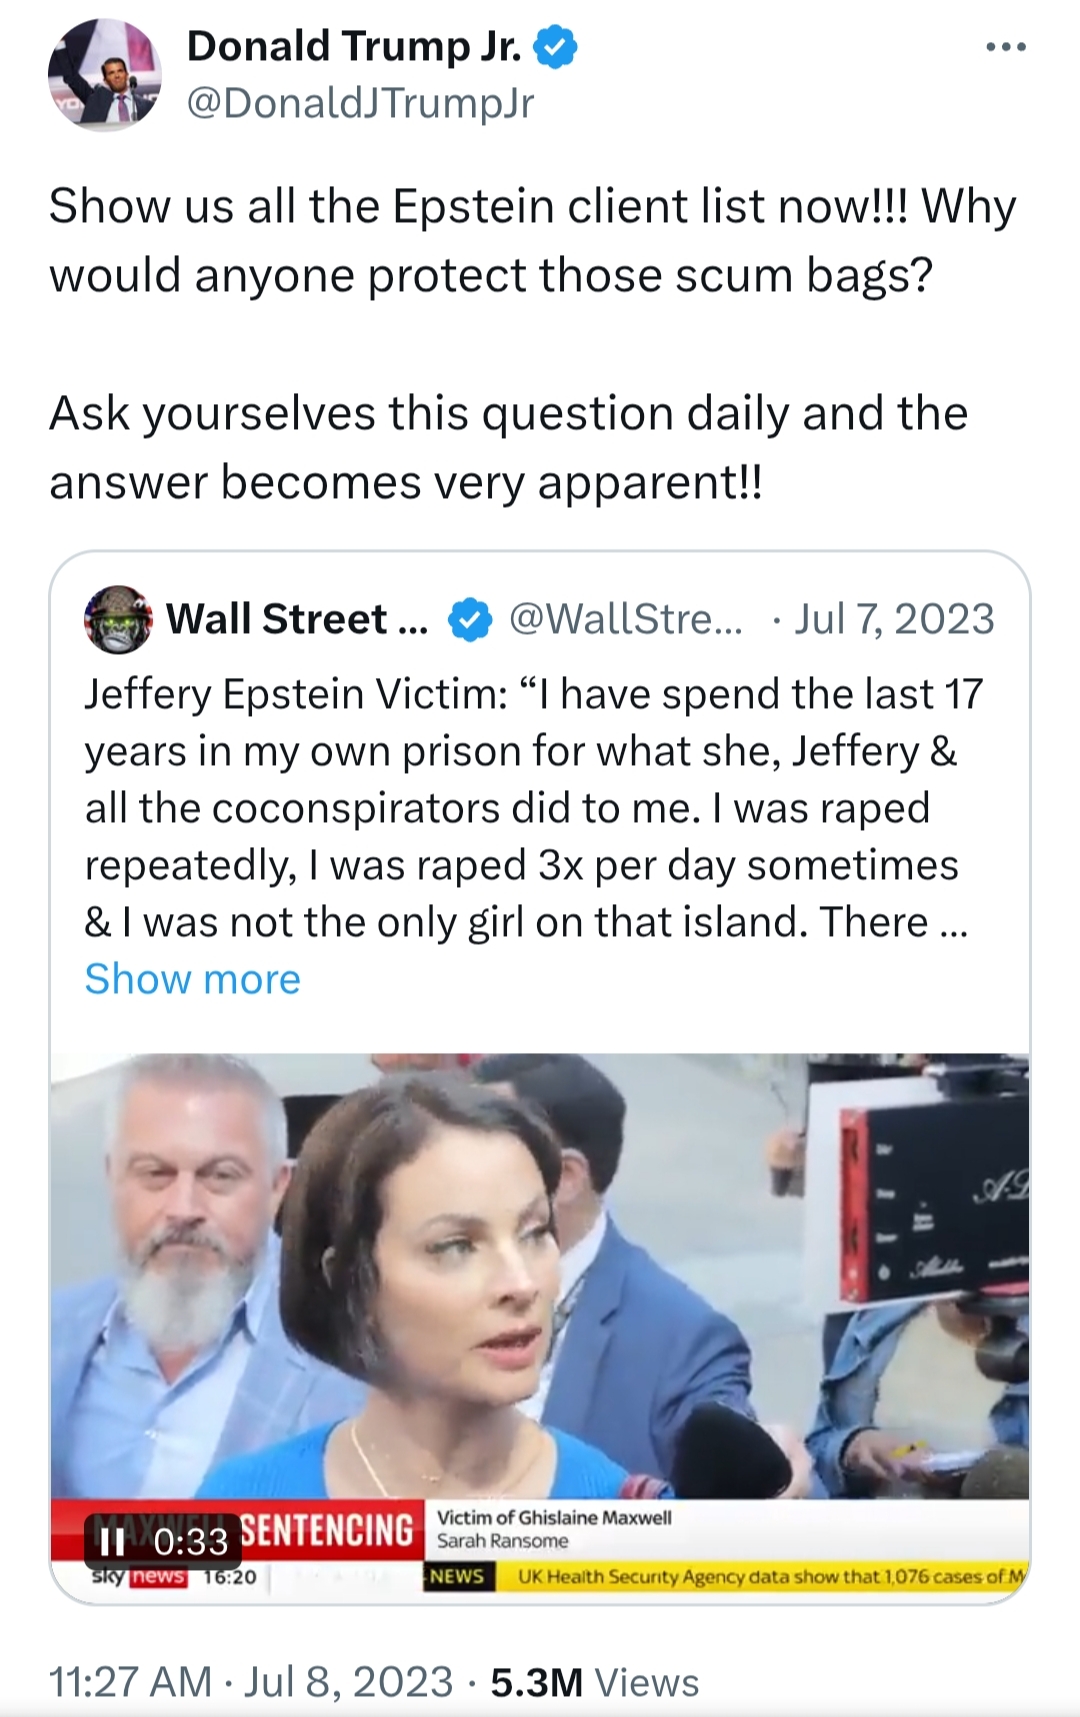
Task: Open the @DonaldJTrumpJr handle link
Action: point(360,102)
